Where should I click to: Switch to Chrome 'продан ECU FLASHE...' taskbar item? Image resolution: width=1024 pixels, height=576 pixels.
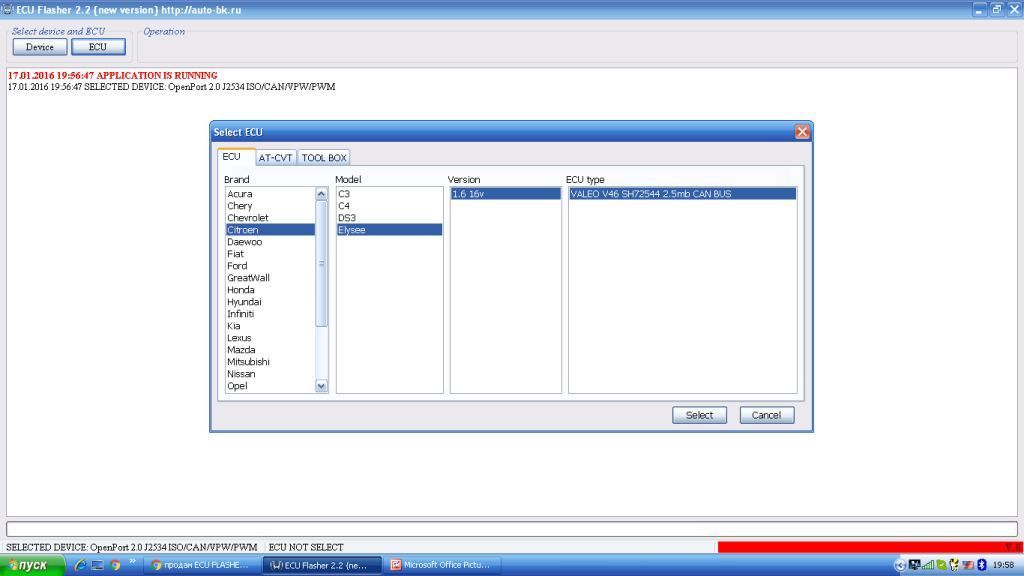pyautogui.click(x=200, y=565)
